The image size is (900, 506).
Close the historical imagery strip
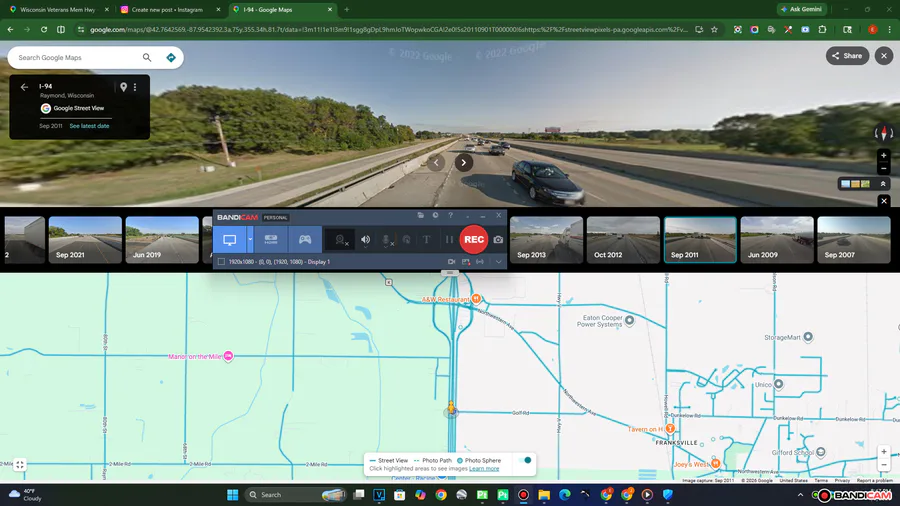884,201
